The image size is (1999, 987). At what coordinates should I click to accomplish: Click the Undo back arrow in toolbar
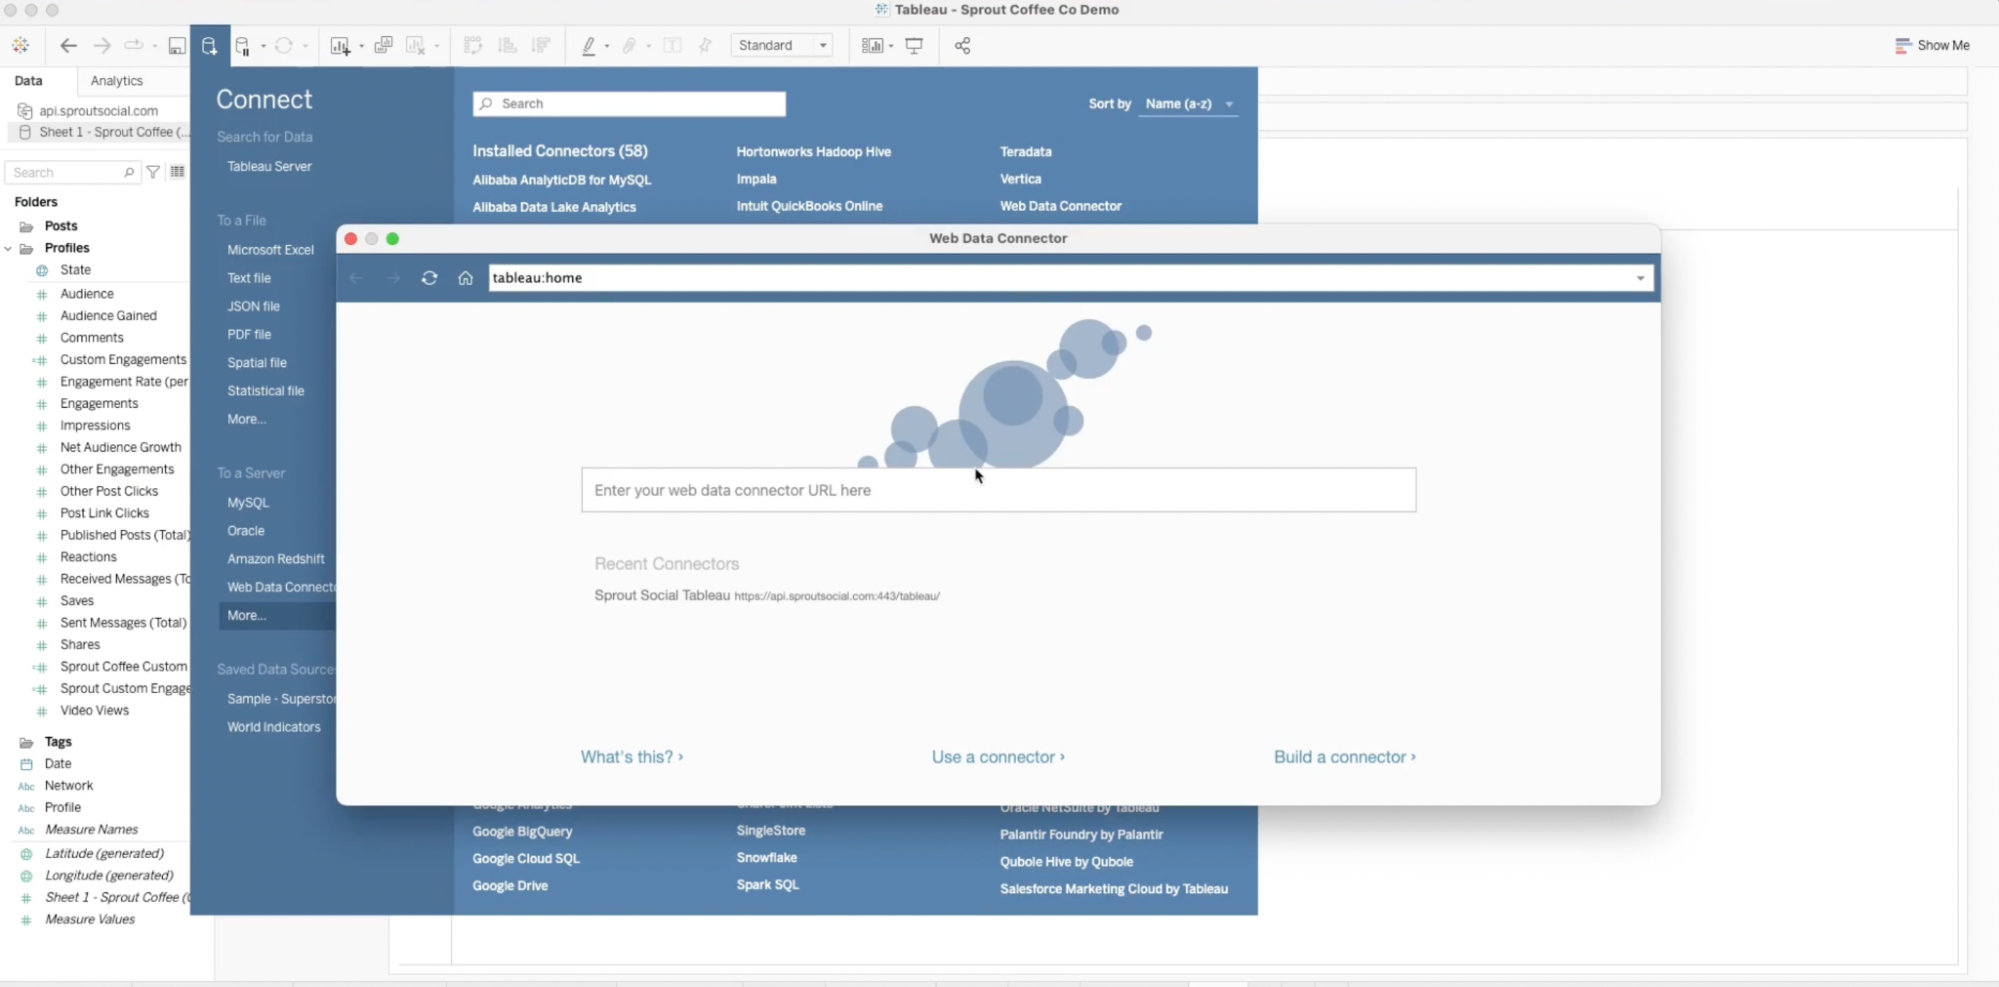68,45
